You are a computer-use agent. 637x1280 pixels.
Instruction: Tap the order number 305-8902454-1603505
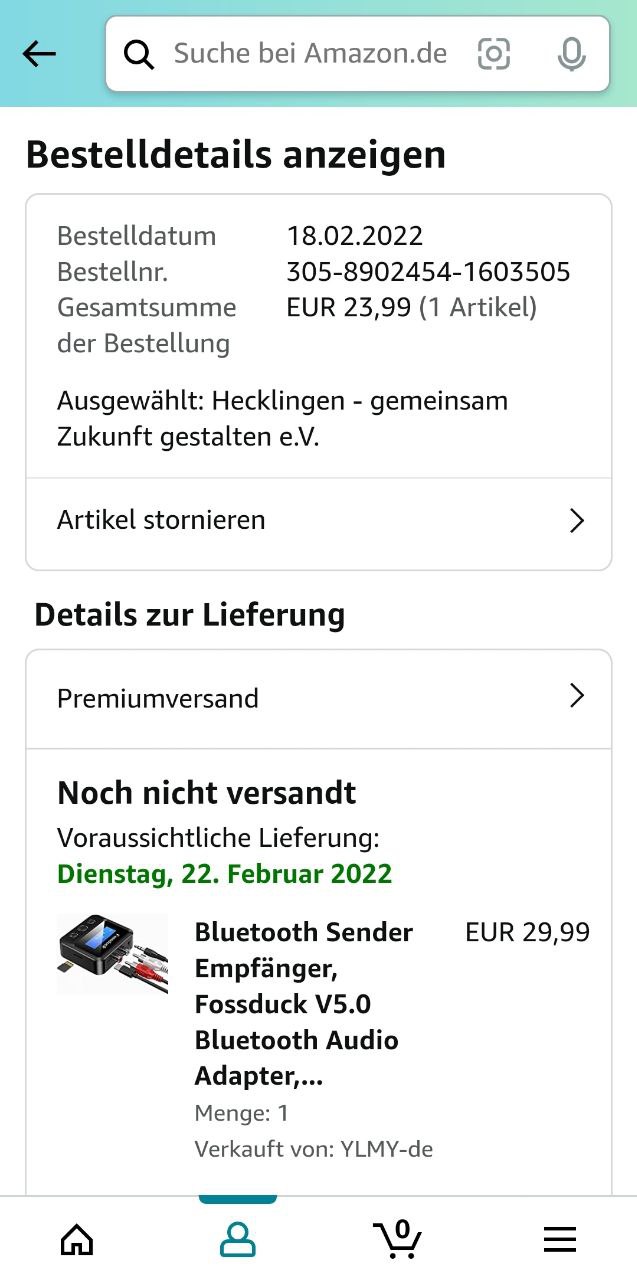tap(428, 272)
